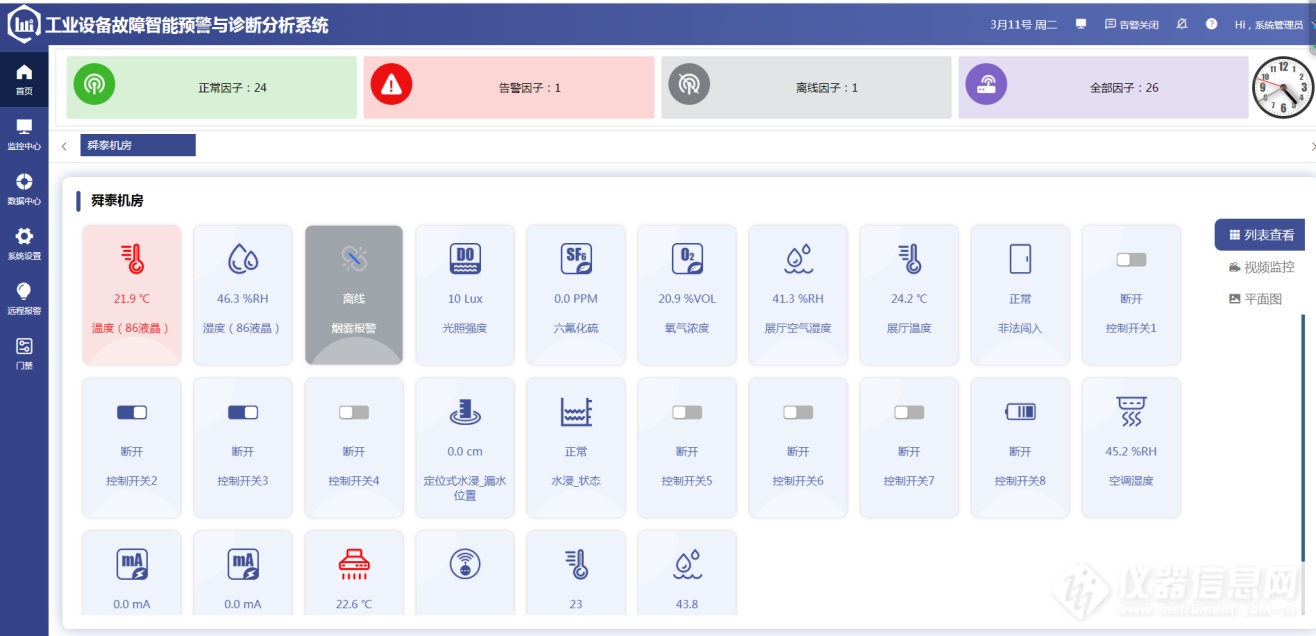This screenshot has height=636, width=1316.
Task: Click the 告警关闭 link in header
Action: coord(1132,25)
